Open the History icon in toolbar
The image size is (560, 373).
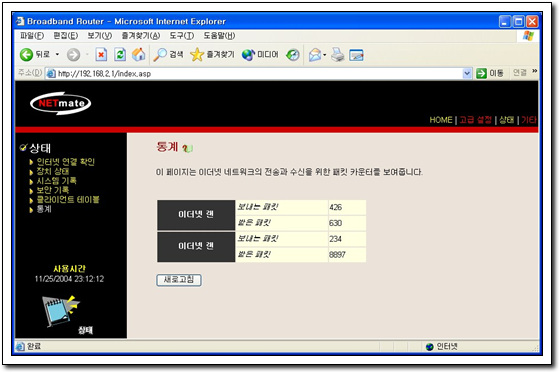click(293, 55)
